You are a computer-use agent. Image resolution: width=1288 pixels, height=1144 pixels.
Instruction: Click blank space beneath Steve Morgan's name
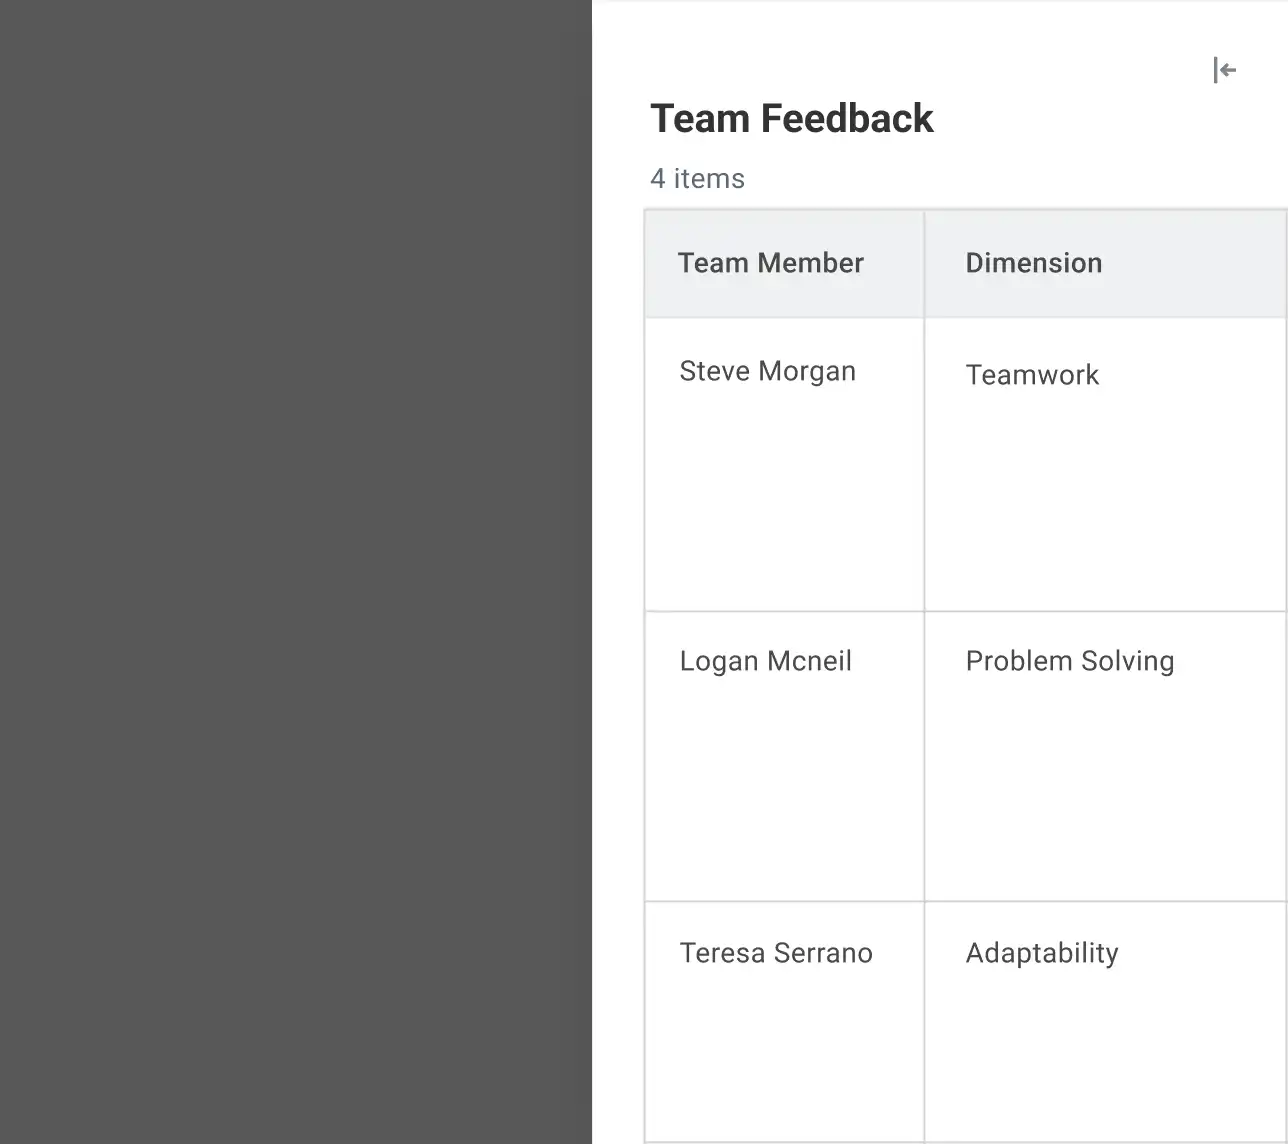point(783,500)
